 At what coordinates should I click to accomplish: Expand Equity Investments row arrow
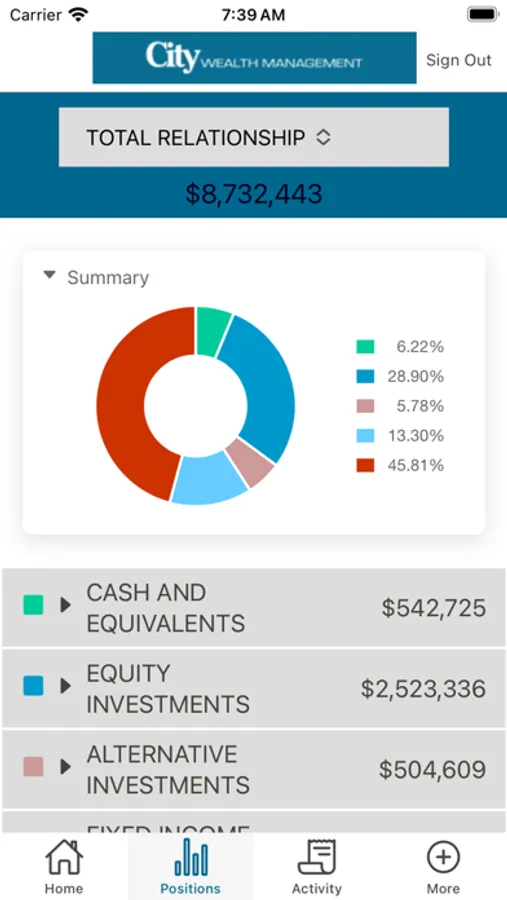(x=65, y=685)
